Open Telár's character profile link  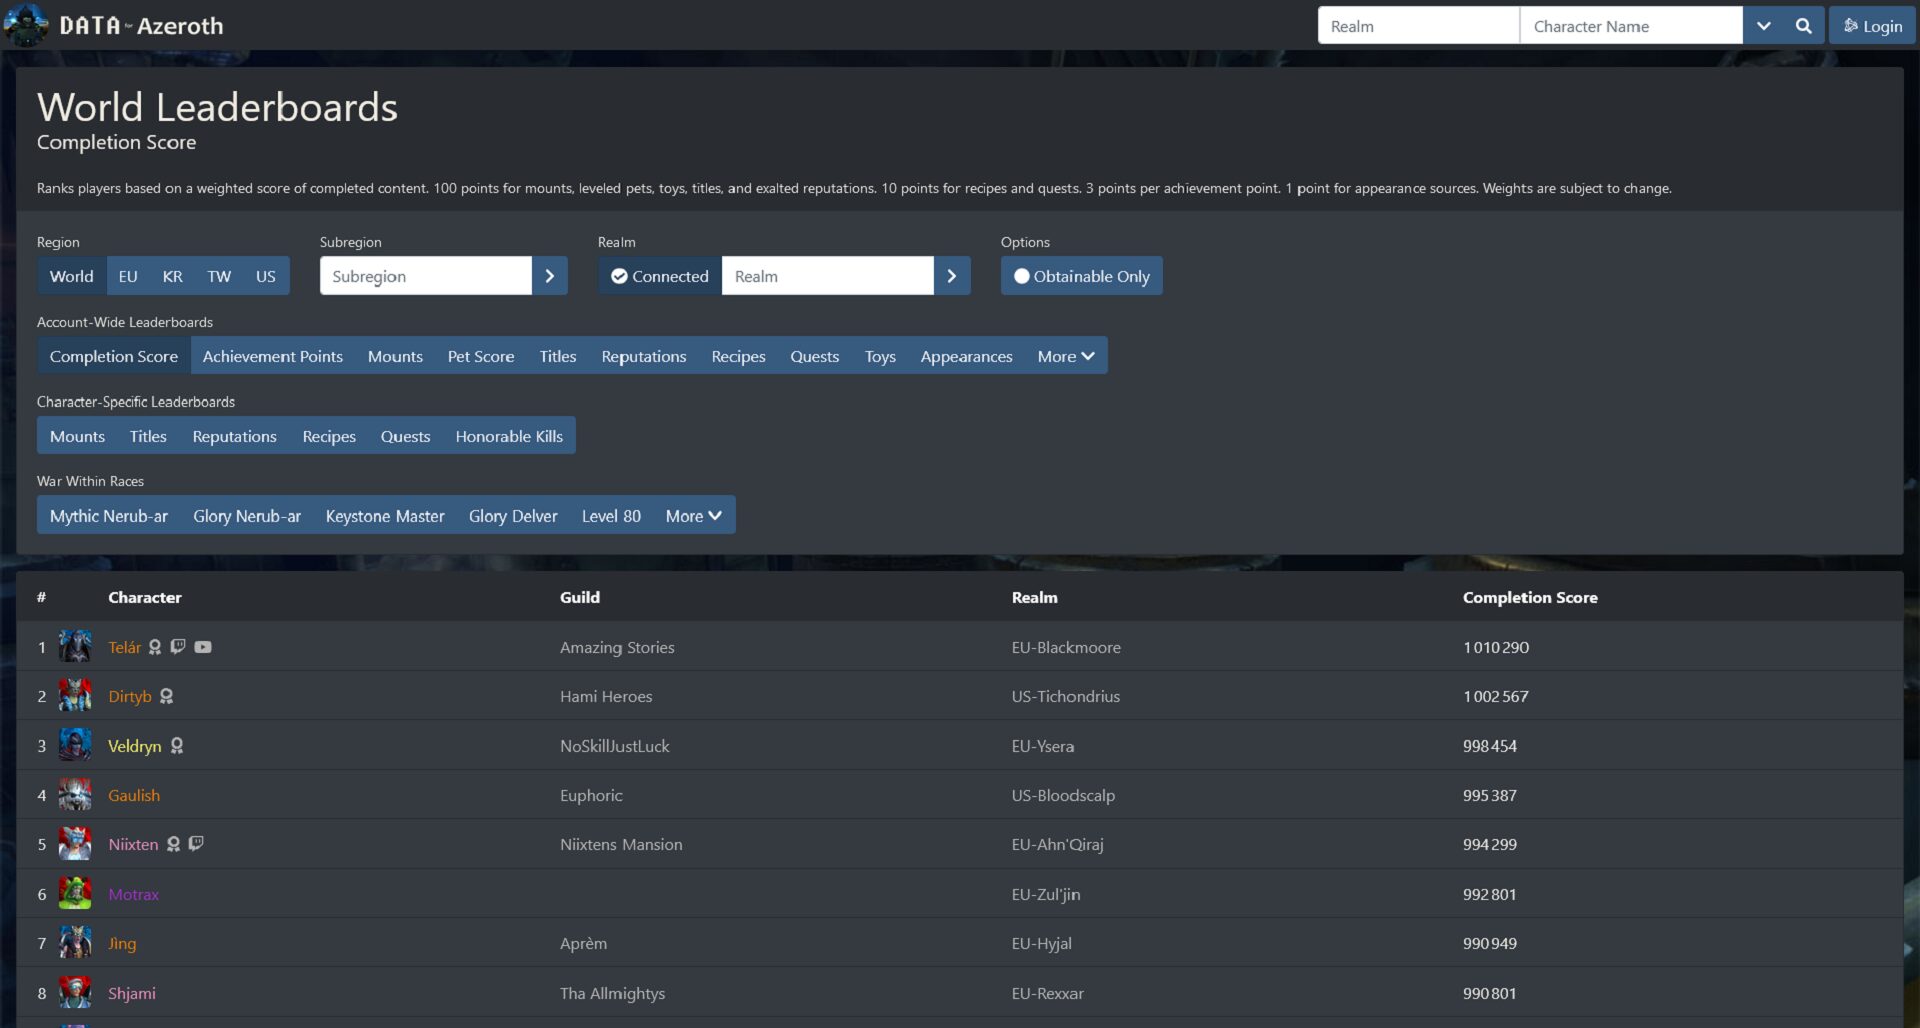125,648
